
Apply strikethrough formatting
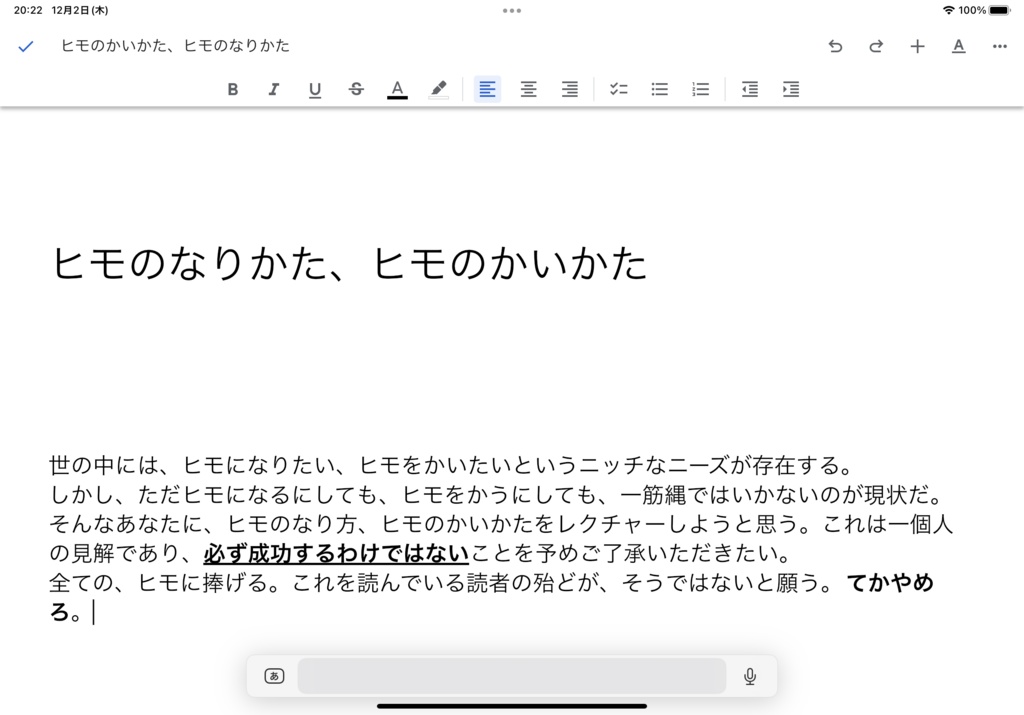356,89
